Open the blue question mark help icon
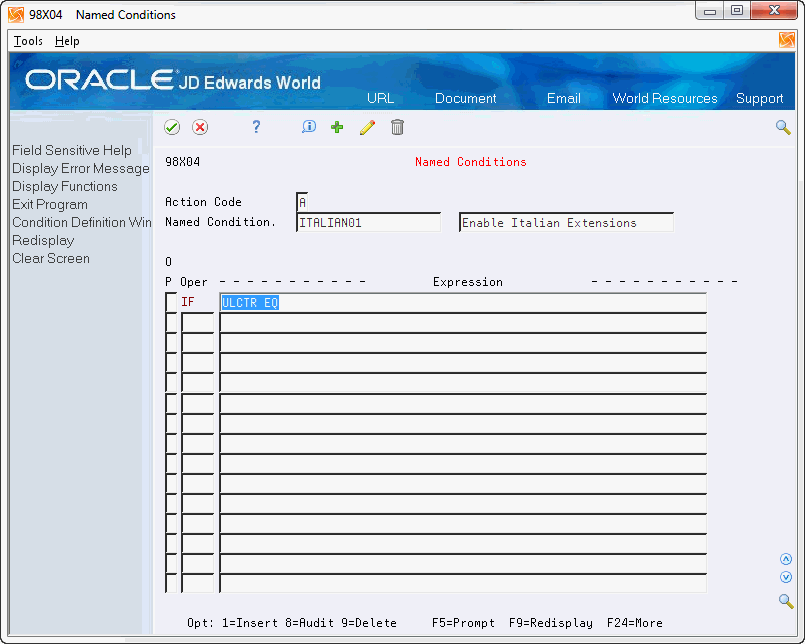This screenshot has width=805, height=644. point(256,127)
